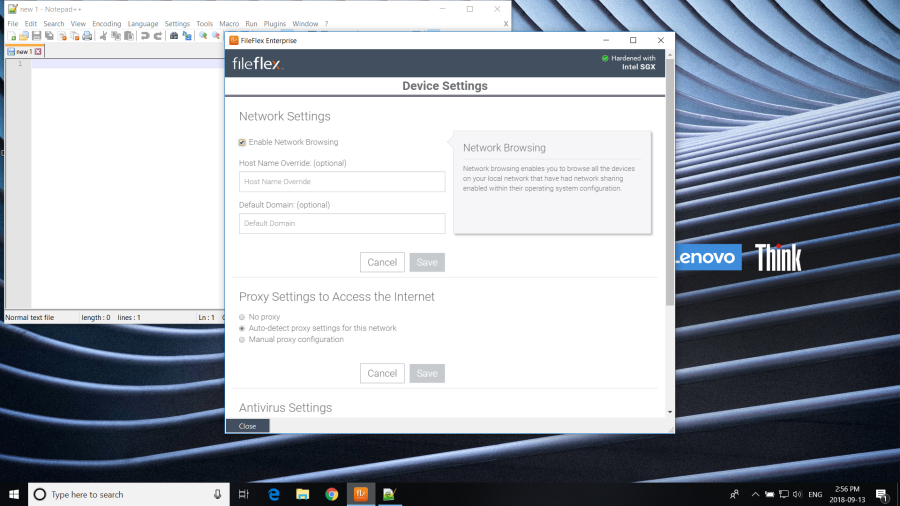Click the fileflex logo in header

point(258,64)
